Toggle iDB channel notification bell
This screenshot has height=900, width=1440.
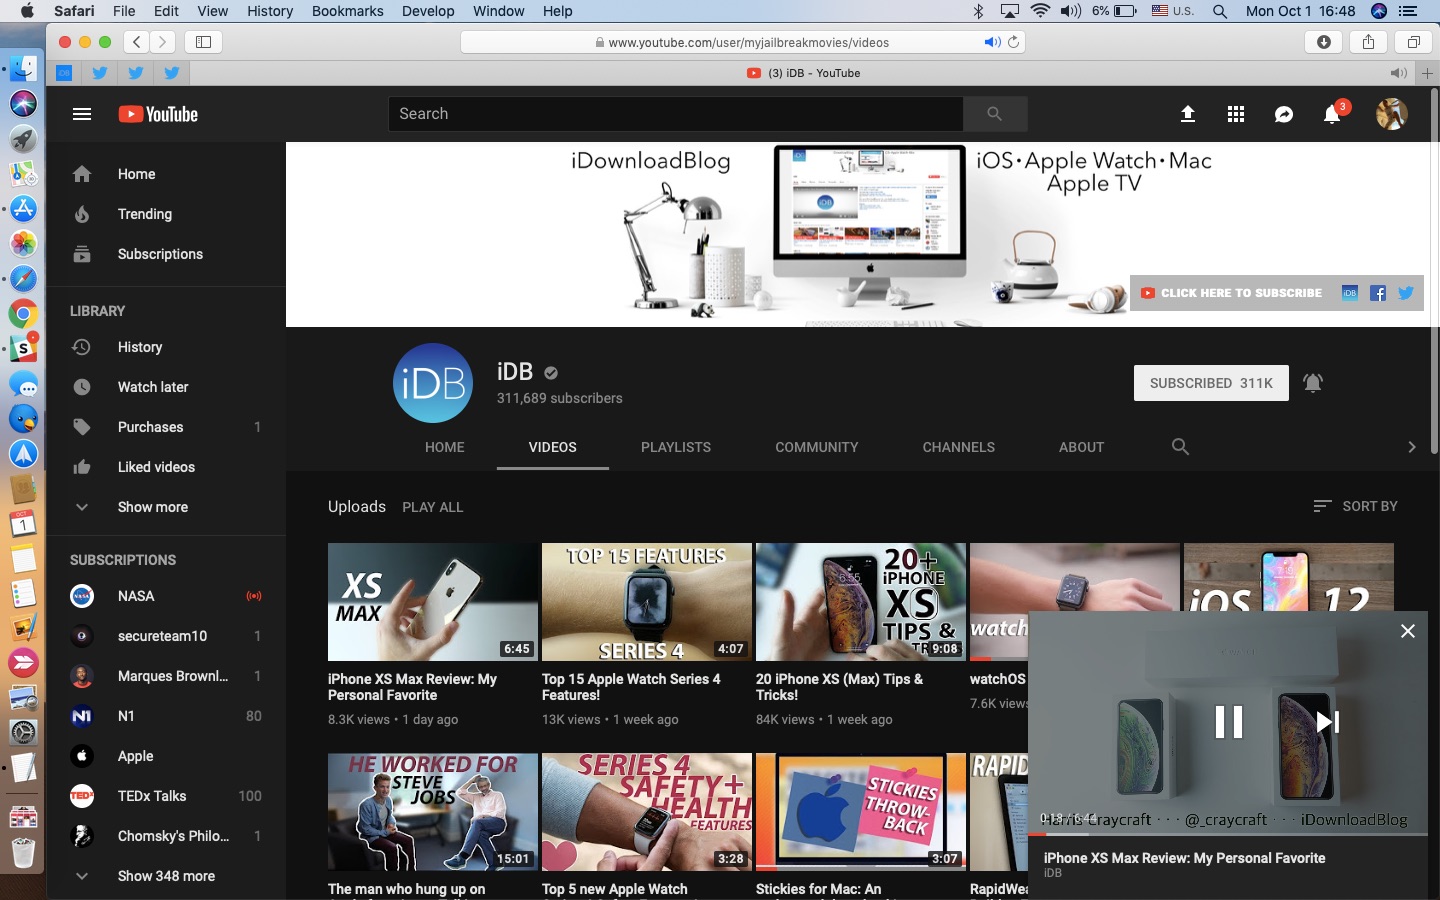[x=1313, y=383]
